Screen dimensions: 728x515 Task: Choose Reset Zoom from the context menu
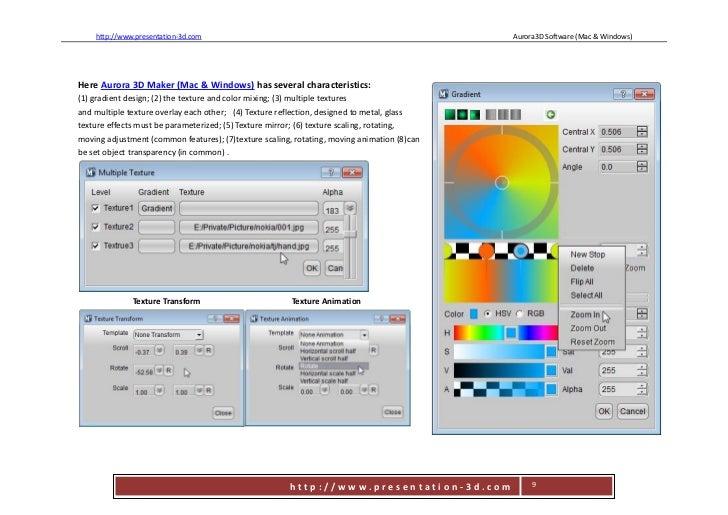coord(592,341)
